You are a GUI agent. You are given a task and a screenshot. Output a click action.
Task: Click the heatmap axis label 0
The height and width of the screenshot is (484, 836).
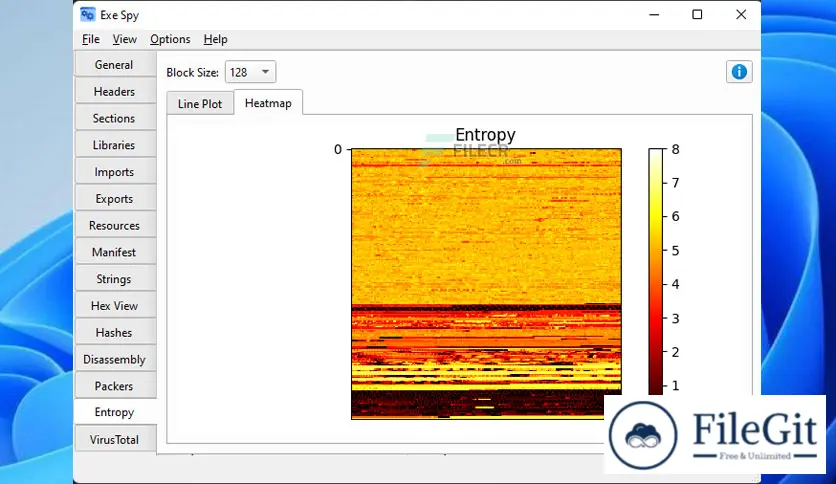(338, 150)
